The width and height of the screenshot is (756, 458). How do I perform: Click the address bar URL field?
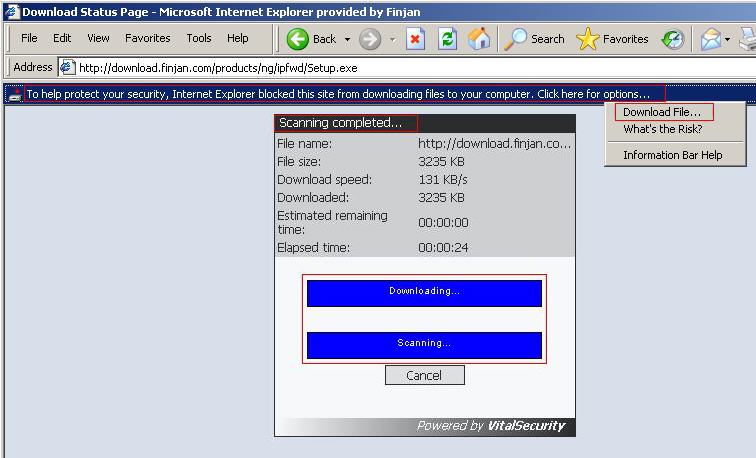tap(400, 68)
